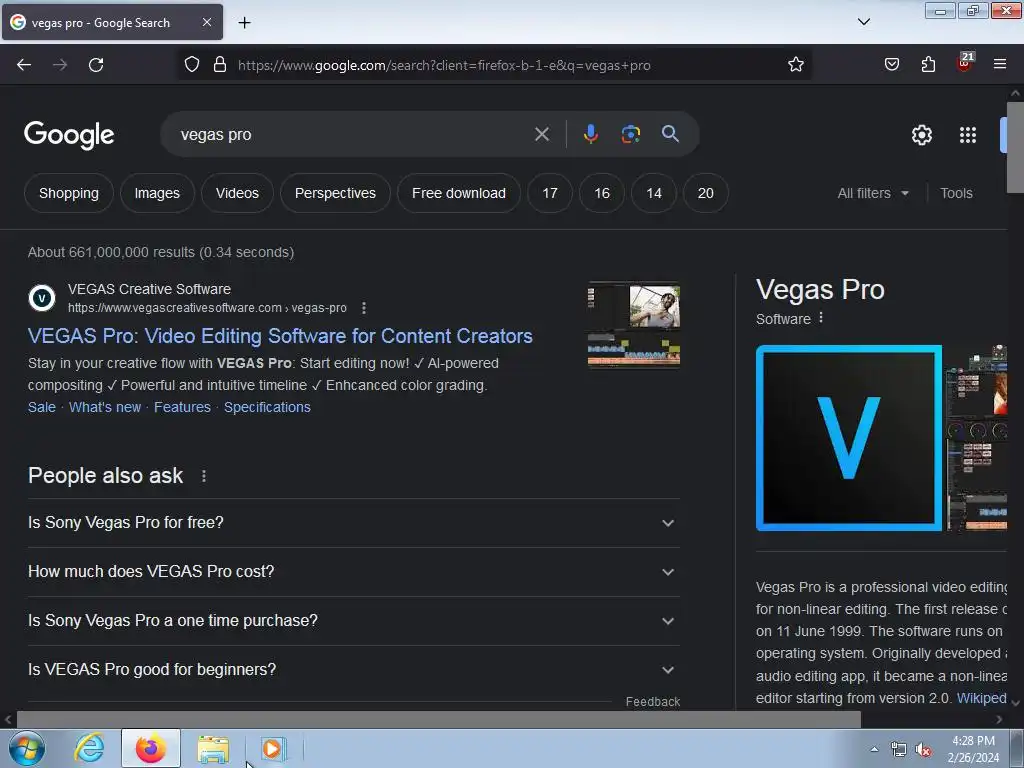Expand Is VEGAS Pro good for beginners

point(353,670)
